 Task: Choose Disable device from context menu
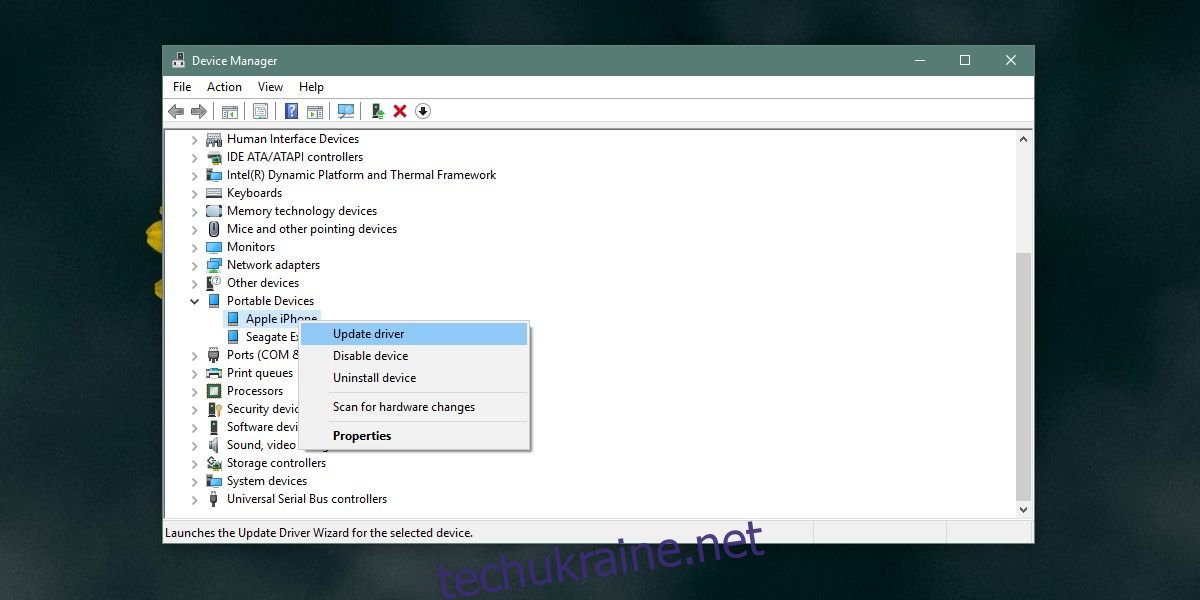click(x=415, y=356)
